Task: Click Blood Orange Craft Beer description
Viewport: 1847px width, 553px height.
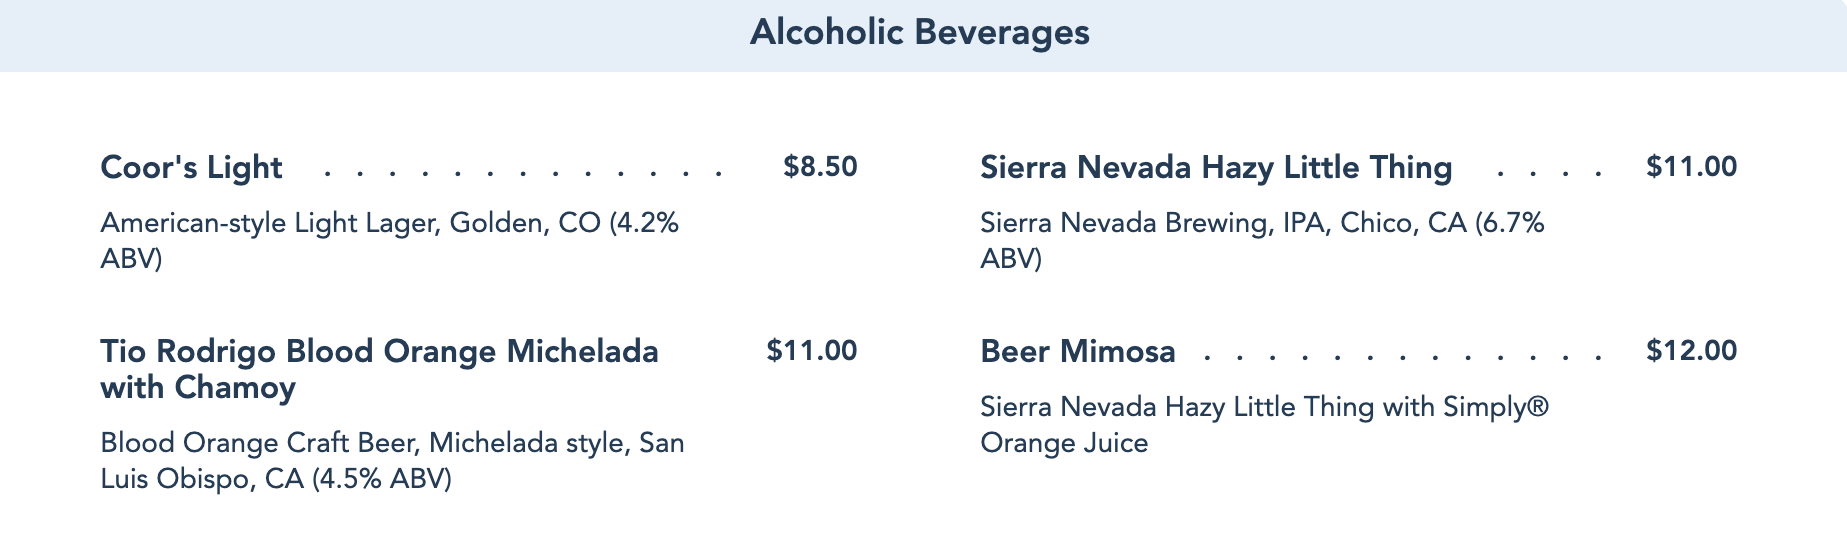Action: click(x=392, y=460)
